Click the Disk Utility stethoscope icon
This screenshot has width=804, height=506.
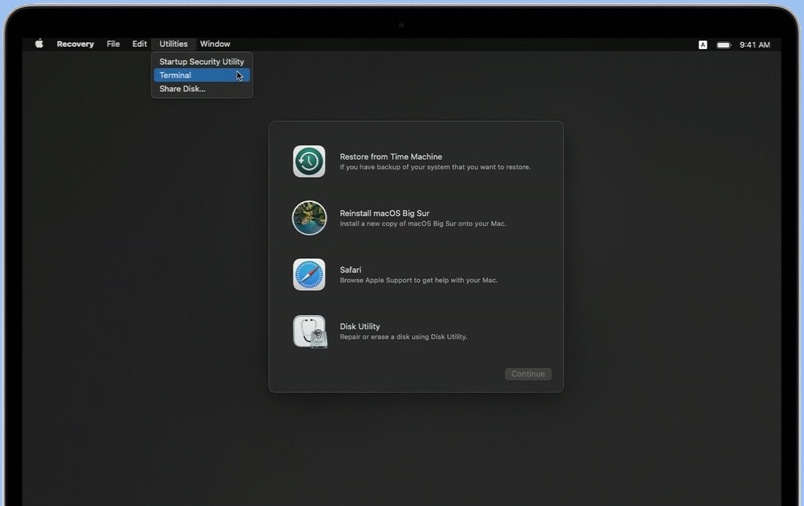pos(310,332)
